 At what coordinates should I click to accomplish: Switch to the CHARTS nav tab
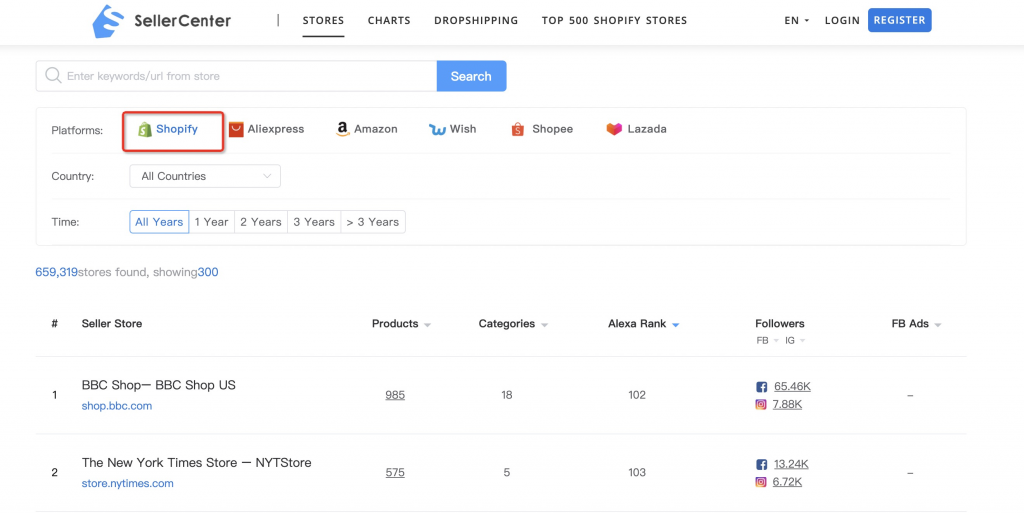pos(389,20)
